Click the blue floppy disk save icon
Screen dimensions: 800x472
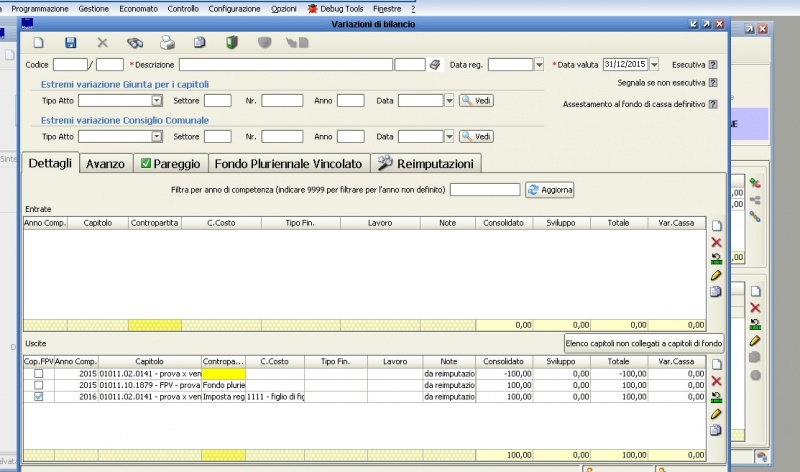point(70,43)
